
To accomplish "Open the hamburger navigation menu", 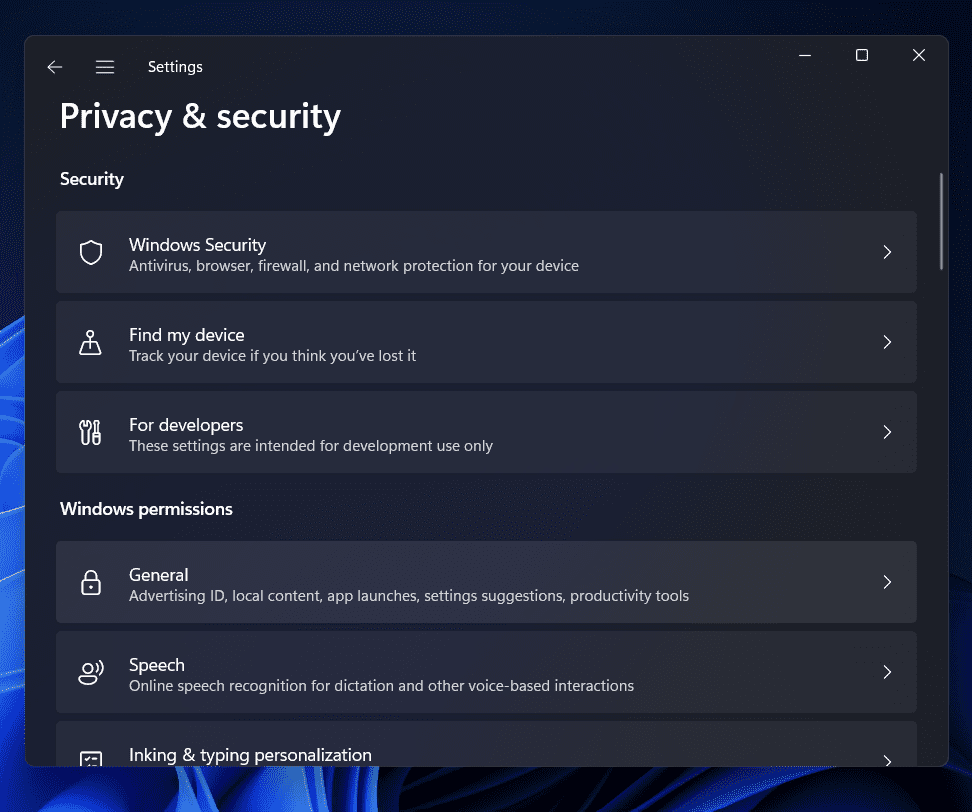I will [x=105, y=67].
